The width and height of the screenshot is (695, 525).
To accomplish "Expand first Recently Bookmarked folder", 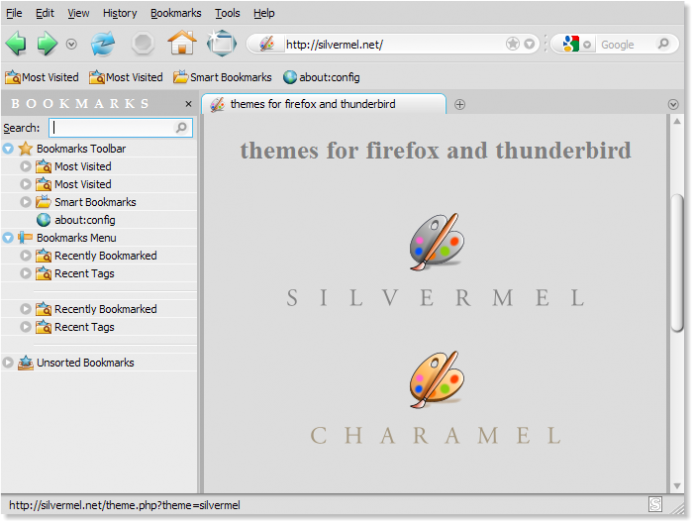I will coord(26,255).
